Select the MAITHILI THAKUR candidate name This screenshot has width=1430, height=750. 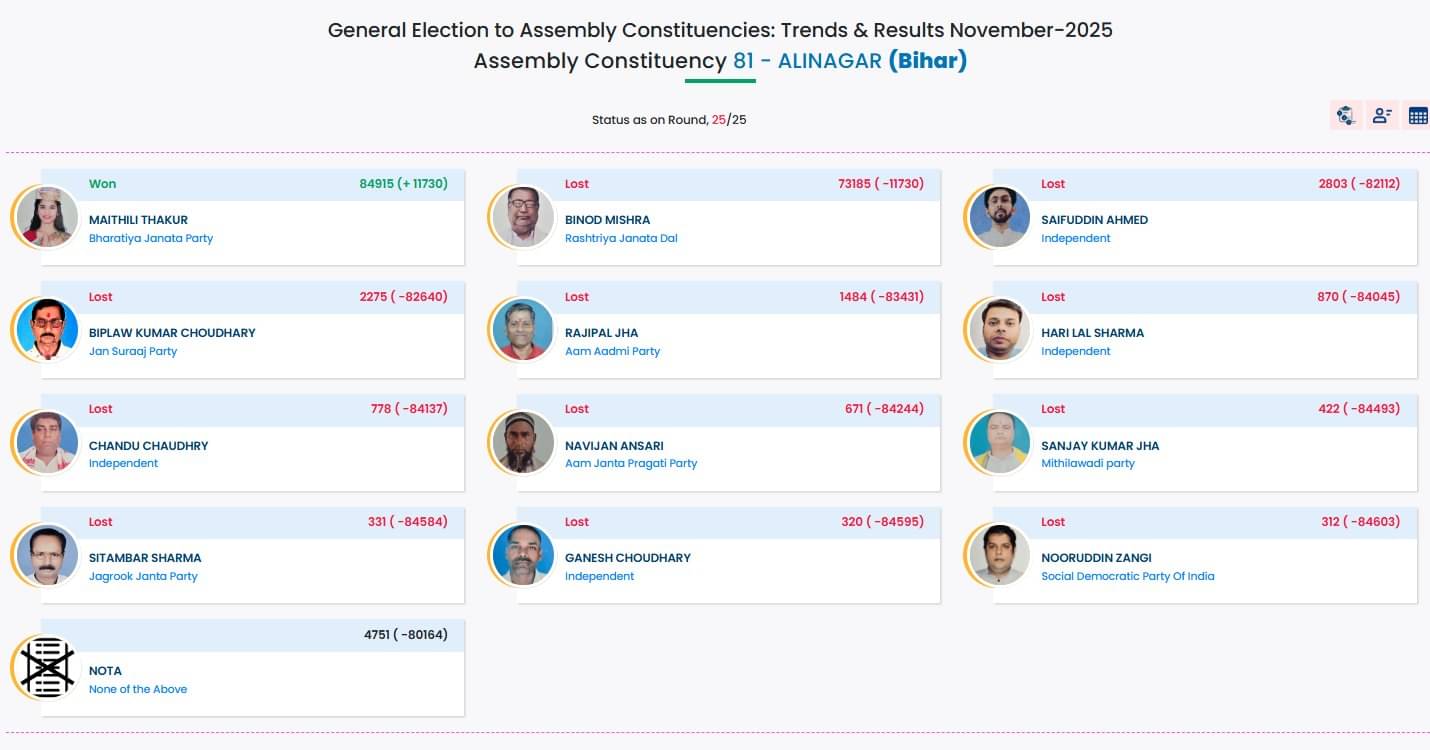pos(138,220)
